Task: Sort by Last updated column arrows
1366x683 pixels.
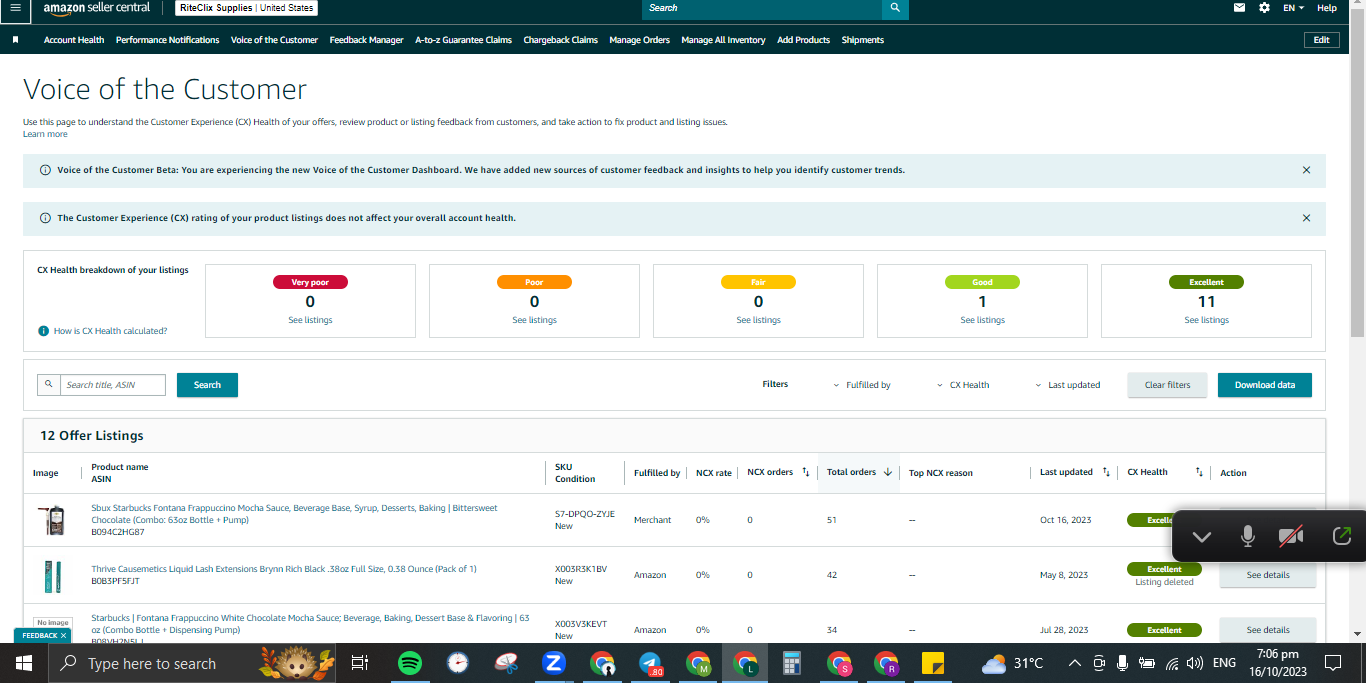Action: tap(1106, 472)
